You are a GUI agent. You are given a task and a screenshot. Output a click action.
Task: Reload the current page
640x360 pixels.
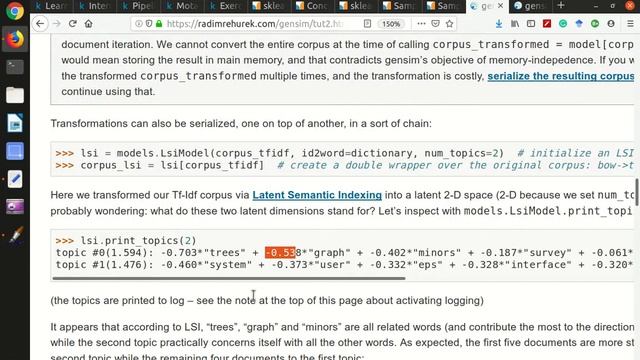tap(73, 24)
